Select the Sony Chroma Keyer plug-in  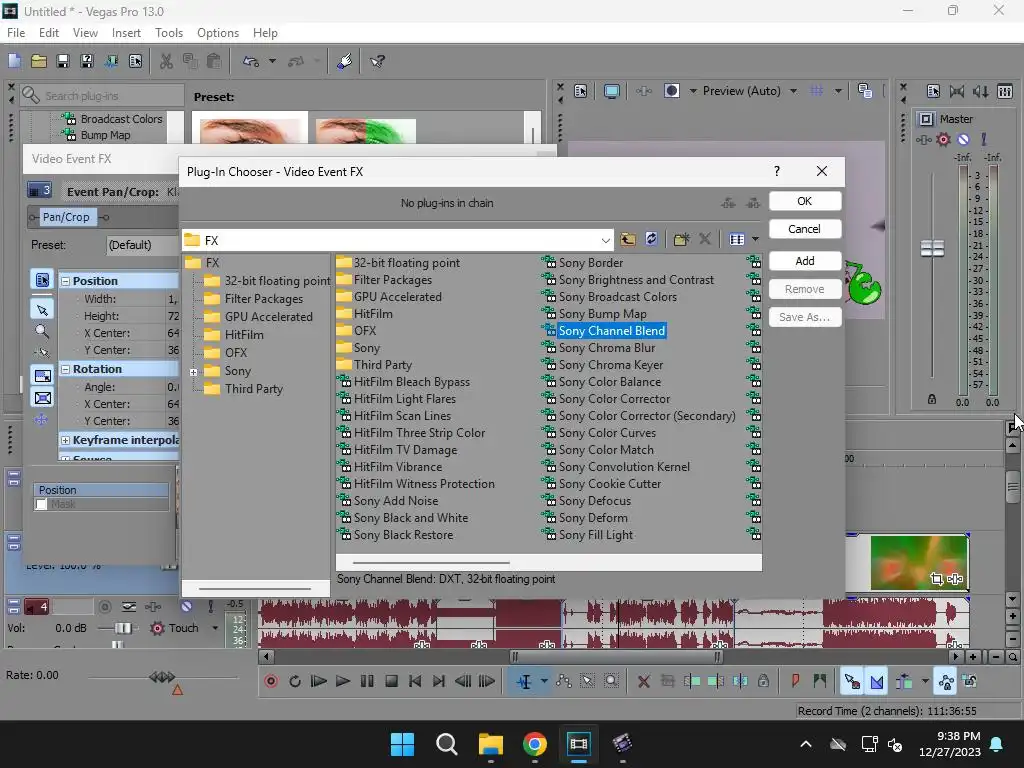tap(611, 365)
